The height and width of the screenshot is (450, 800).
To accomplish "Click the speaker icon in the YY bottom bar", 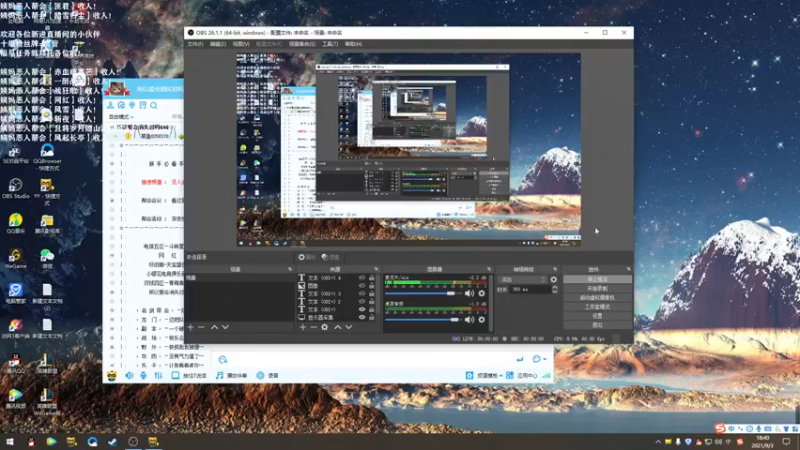I will tap(130, 376).
